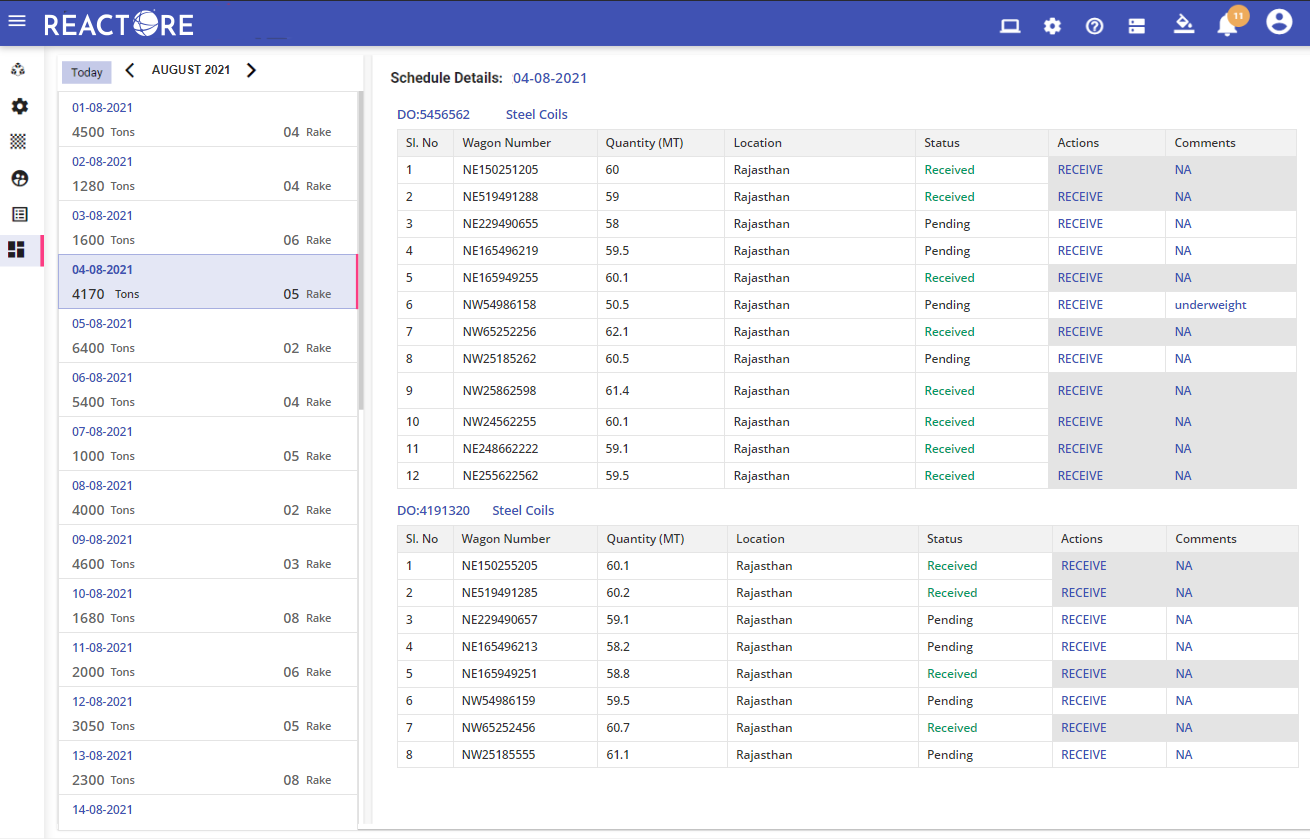Click the Today button
The height and width of the screenshot is (839, 1310).
87,72
